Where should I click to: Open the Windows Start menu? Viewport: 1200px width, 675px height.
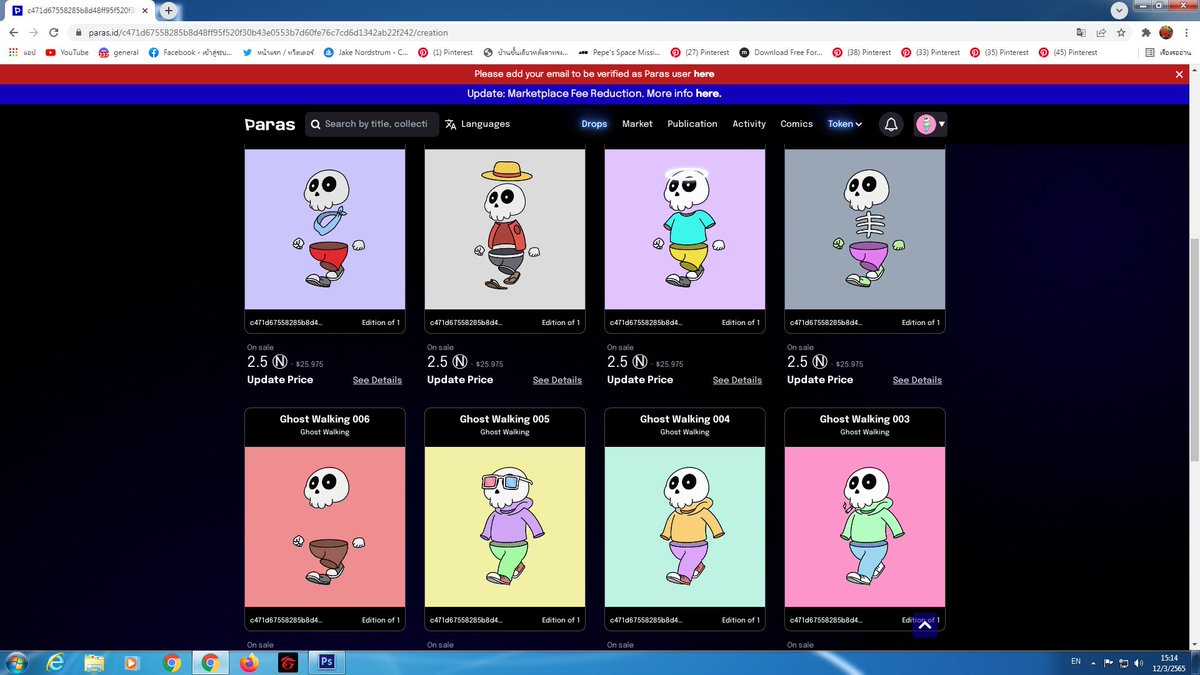click(x=17, y=662)
